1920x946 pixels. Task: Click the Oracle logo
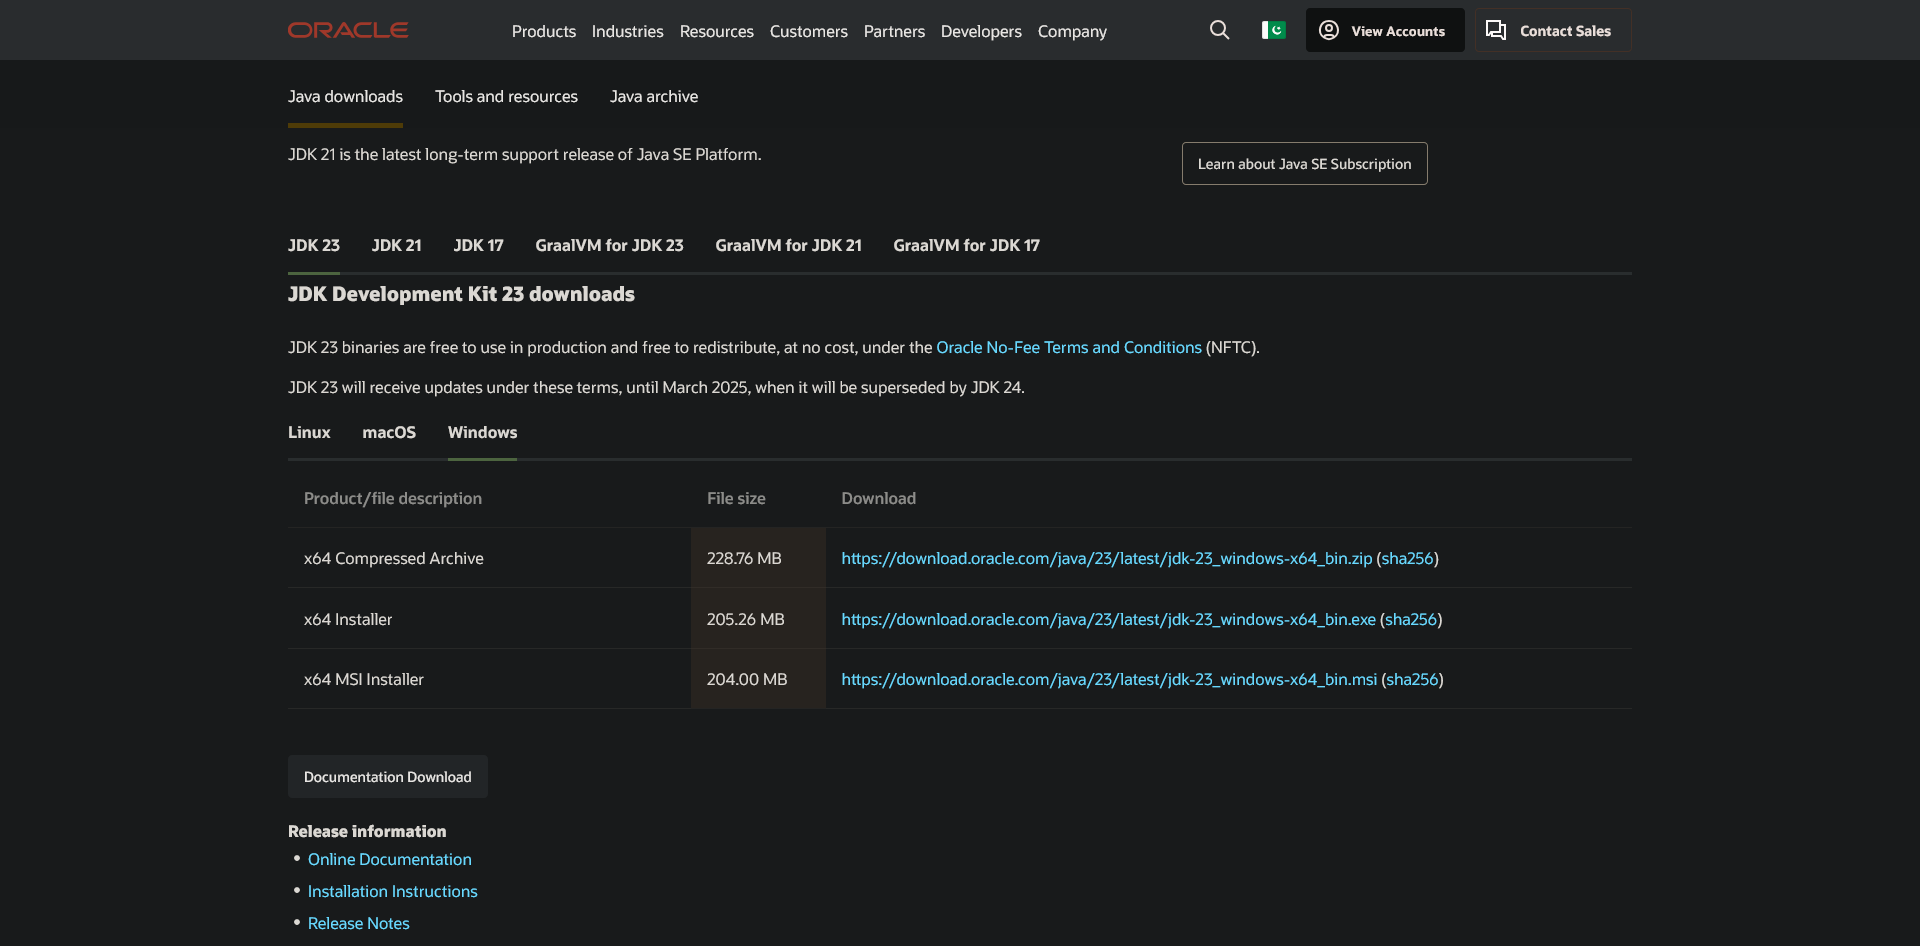point(348,30)
